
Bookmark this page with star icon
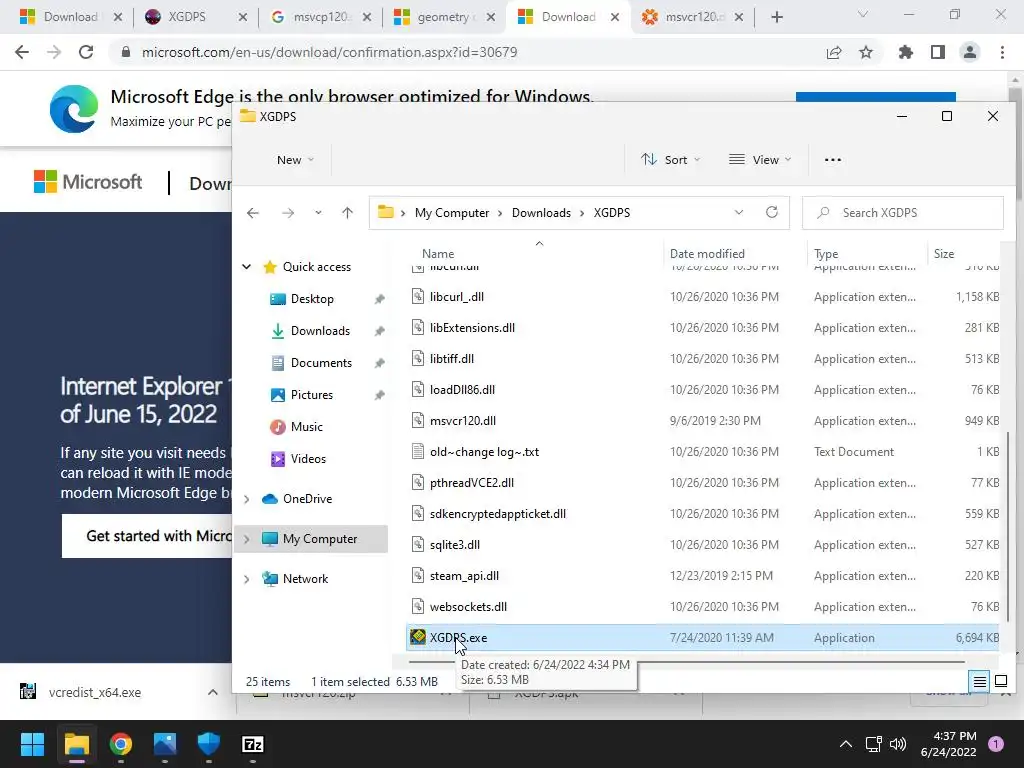click(x=866, y=52)
